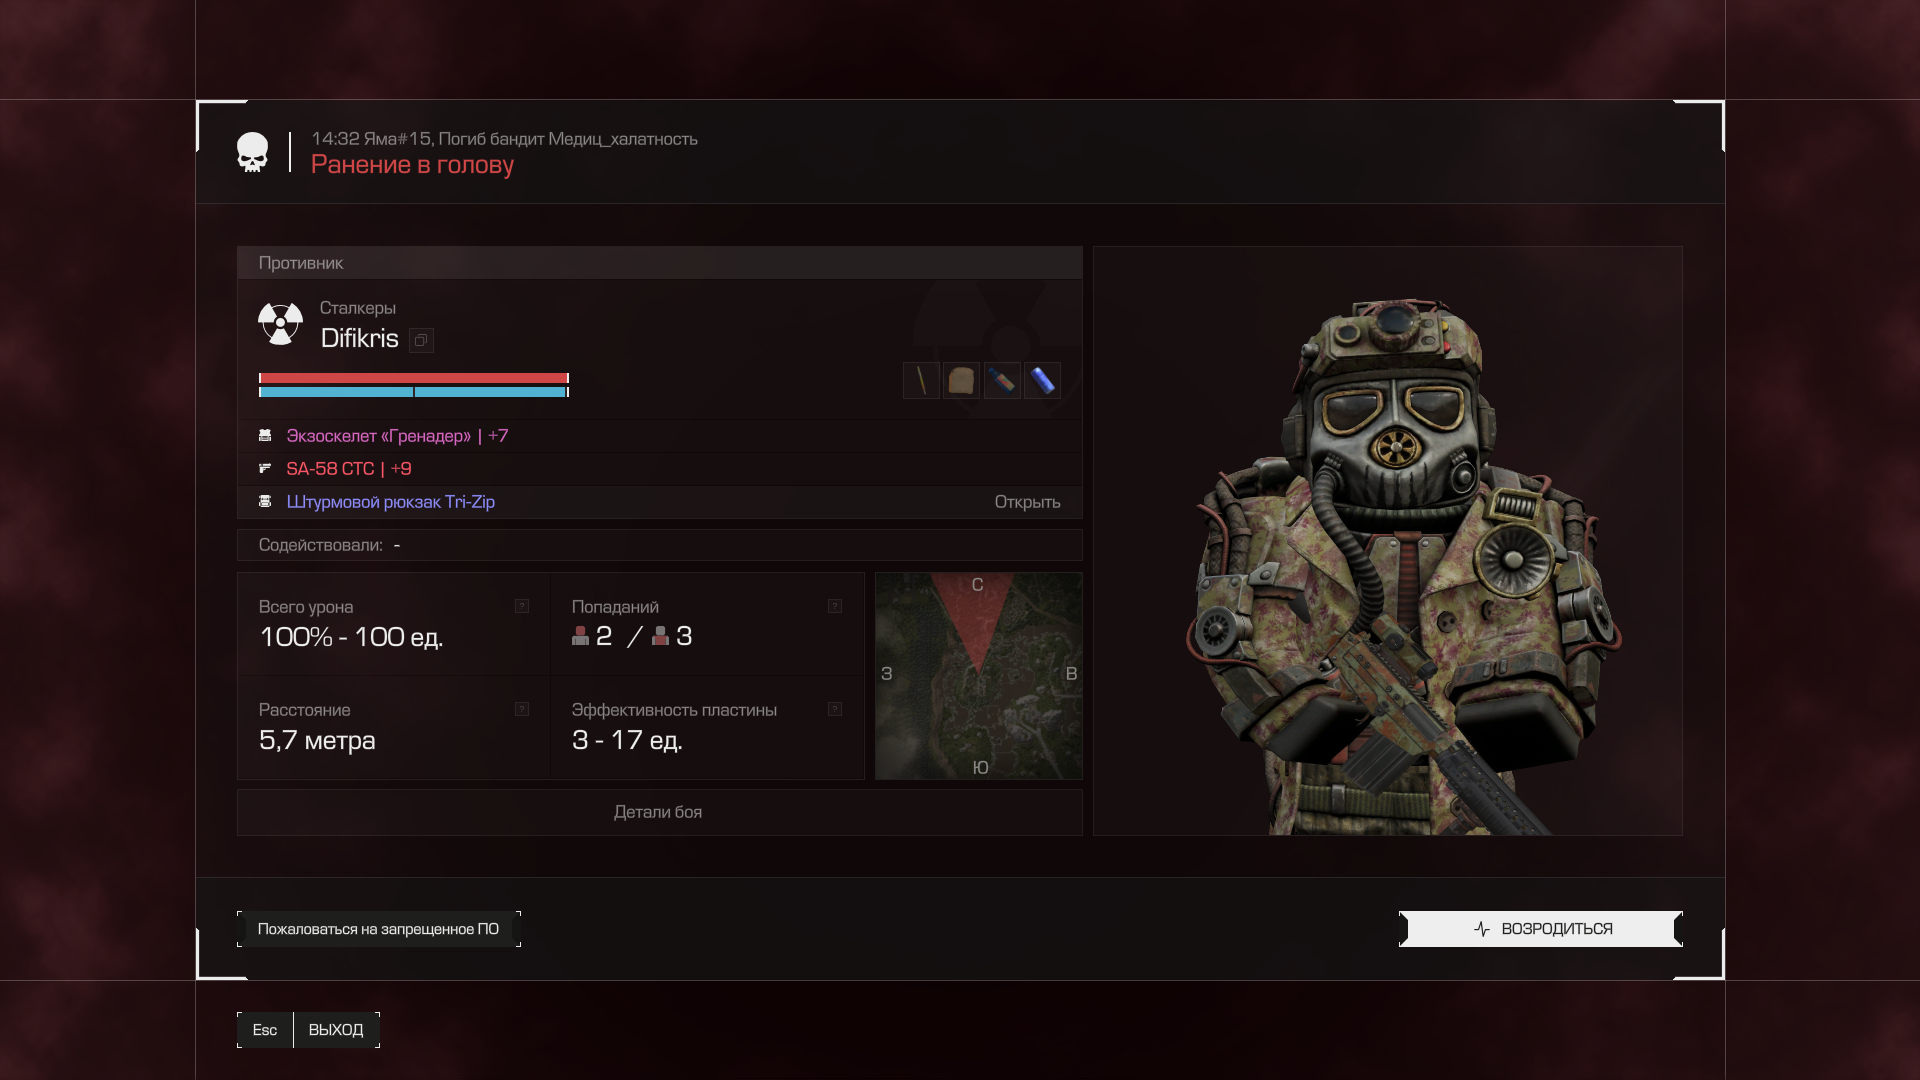Click the Ранение в голову cause text
1920x1080 pixels.
pos(412,165)
